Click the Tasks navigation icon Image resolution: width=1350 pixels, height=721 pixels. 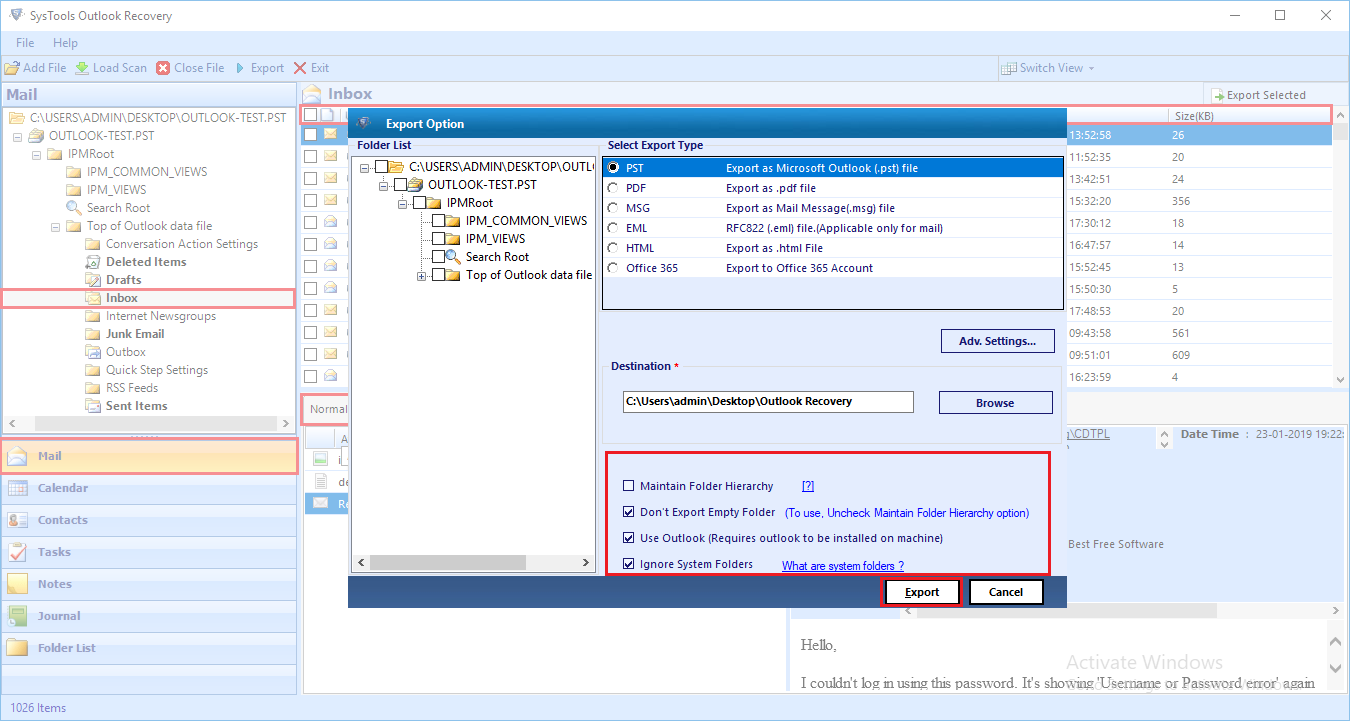tap(17, 552)
